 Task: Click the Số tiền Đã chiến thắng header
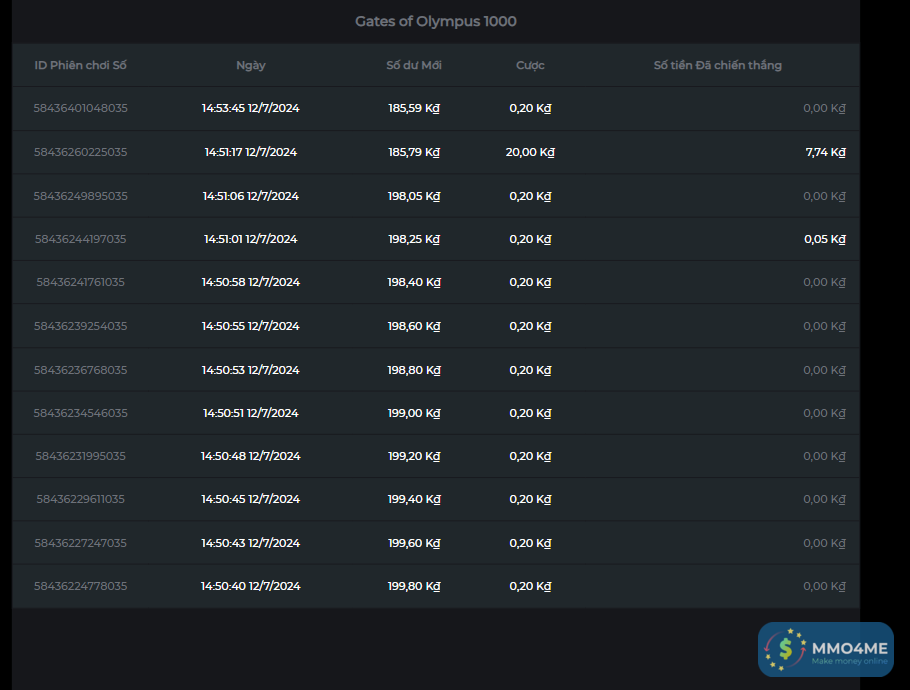pyautogui.click(x=717, y=65)
